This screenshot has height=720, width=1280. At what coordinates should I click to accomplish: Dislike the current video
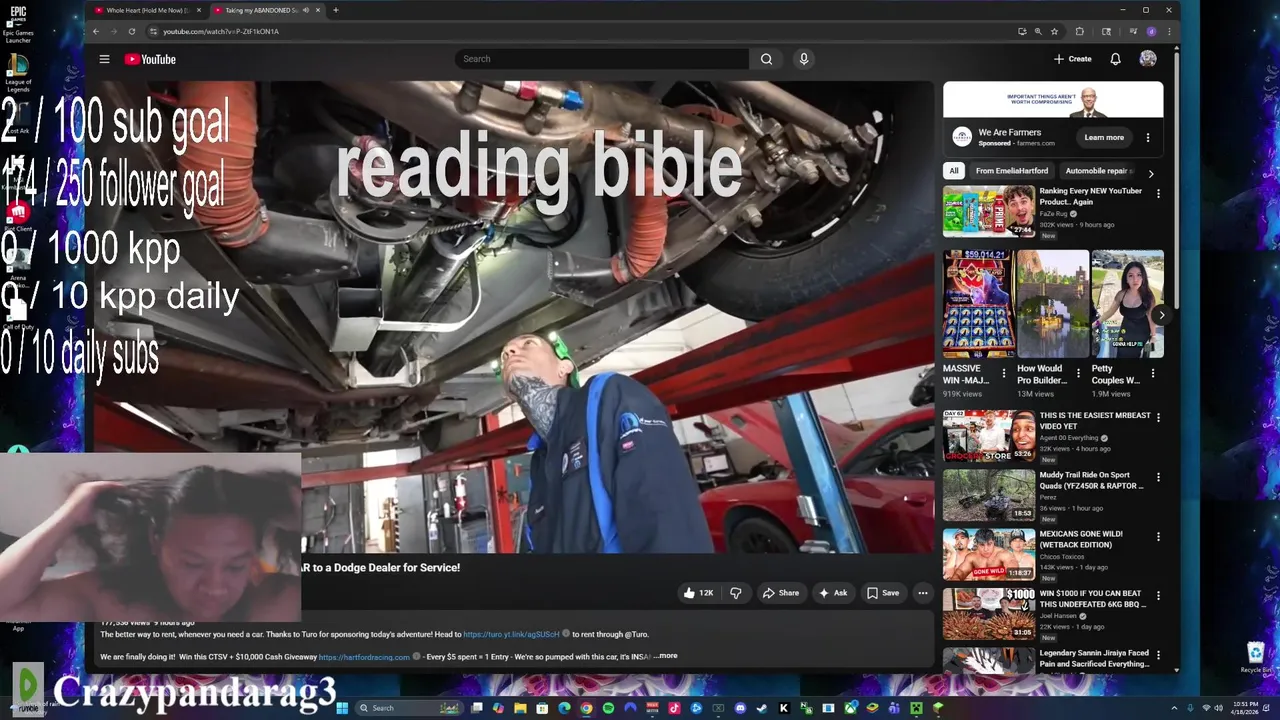[x=736, y=593]
